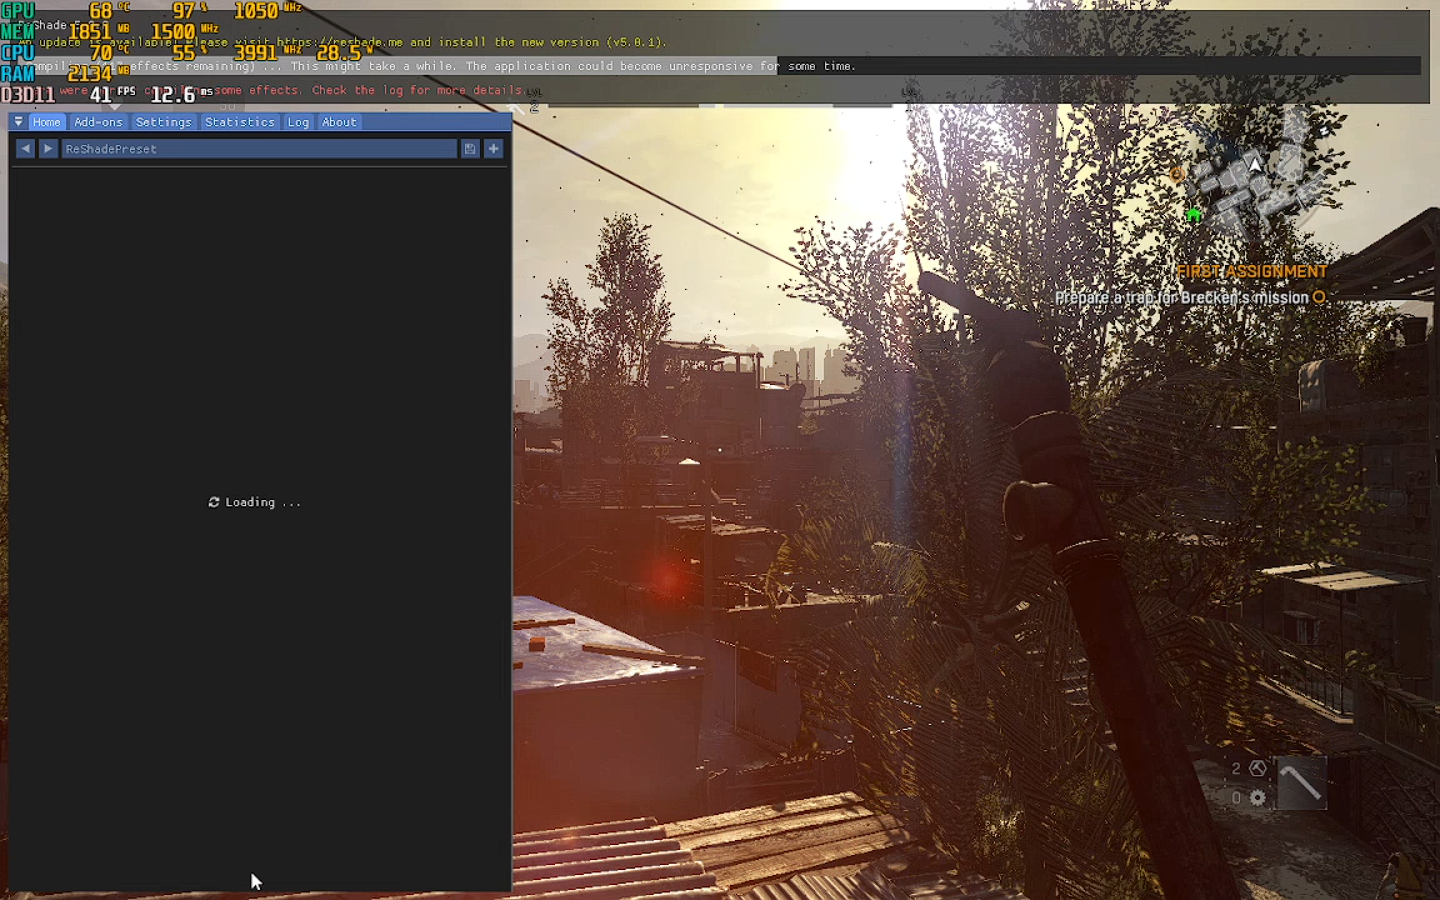1440x900 pixels.
Task: Select the next preset arrow
Action: pyautogui.click(x=48, y=149)
